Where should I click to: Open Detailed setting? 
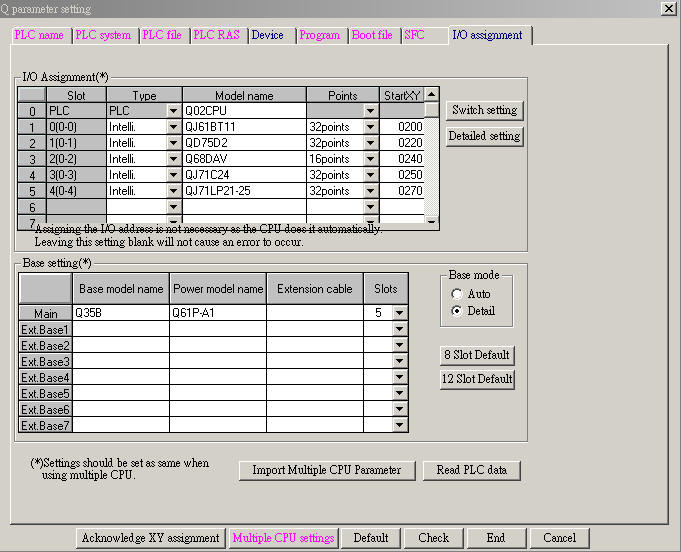[484, 136]
